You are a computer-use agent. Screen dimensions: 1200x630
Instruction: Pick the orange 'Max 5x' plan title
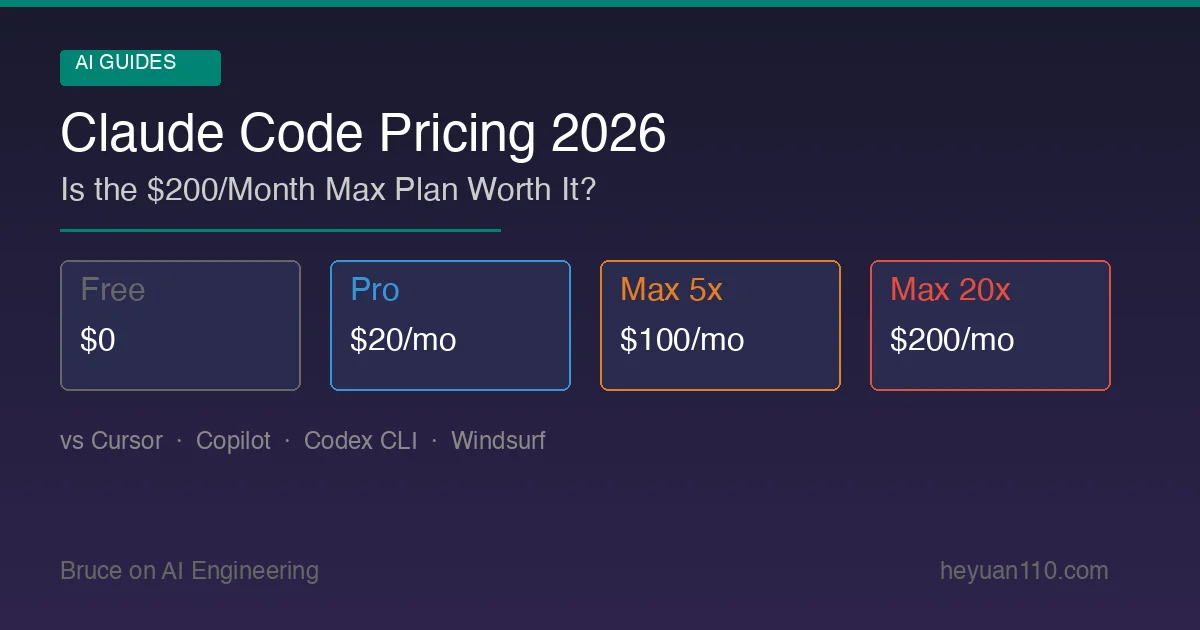(x=671, y=290)
